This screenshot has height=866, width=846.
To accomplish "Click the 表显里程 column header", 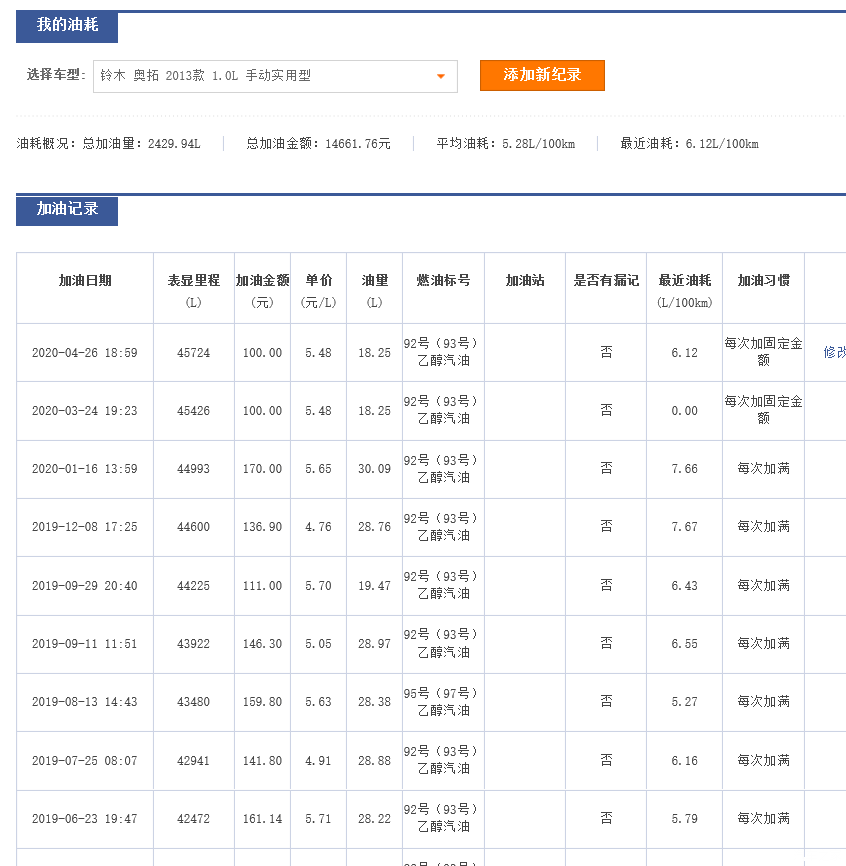I will (194, 281).
